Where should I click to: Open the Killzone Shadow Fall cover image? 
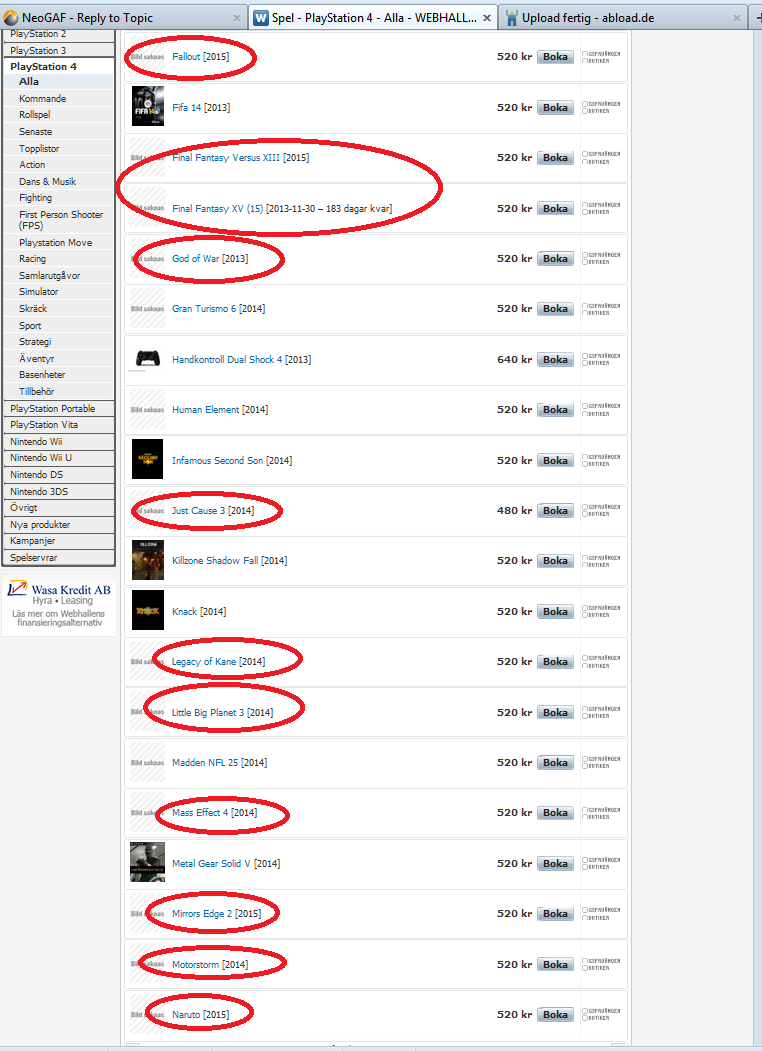pyautogui.click(x=147, y=560)
